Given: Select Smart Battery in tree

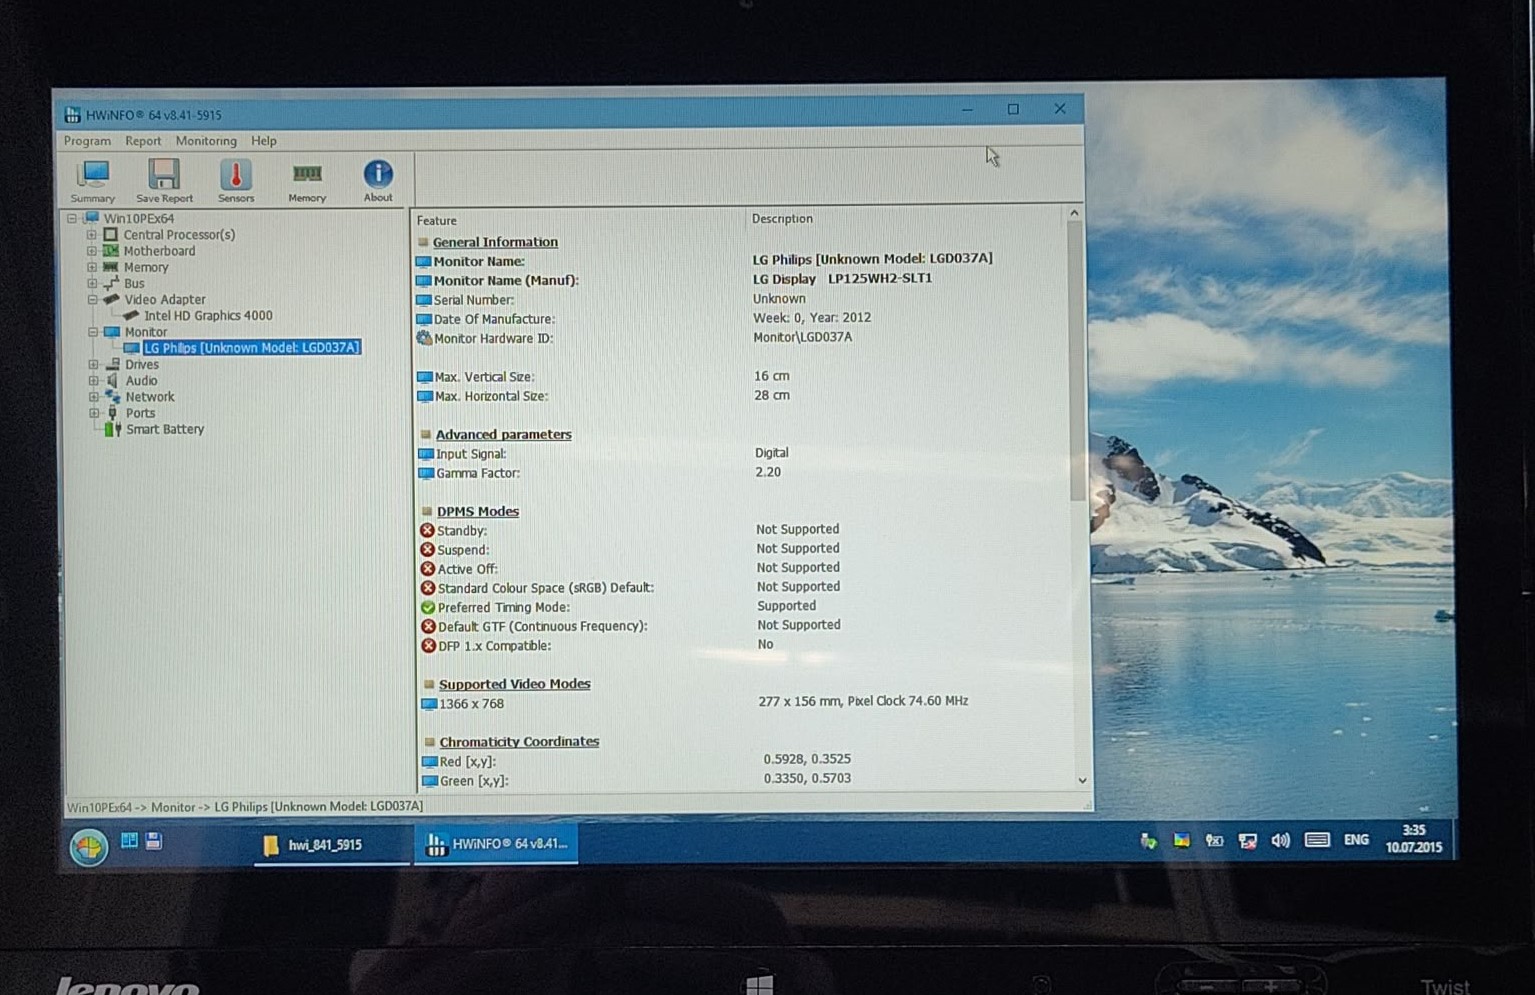Looking at the screenshot, I should (x=165, y=429).
